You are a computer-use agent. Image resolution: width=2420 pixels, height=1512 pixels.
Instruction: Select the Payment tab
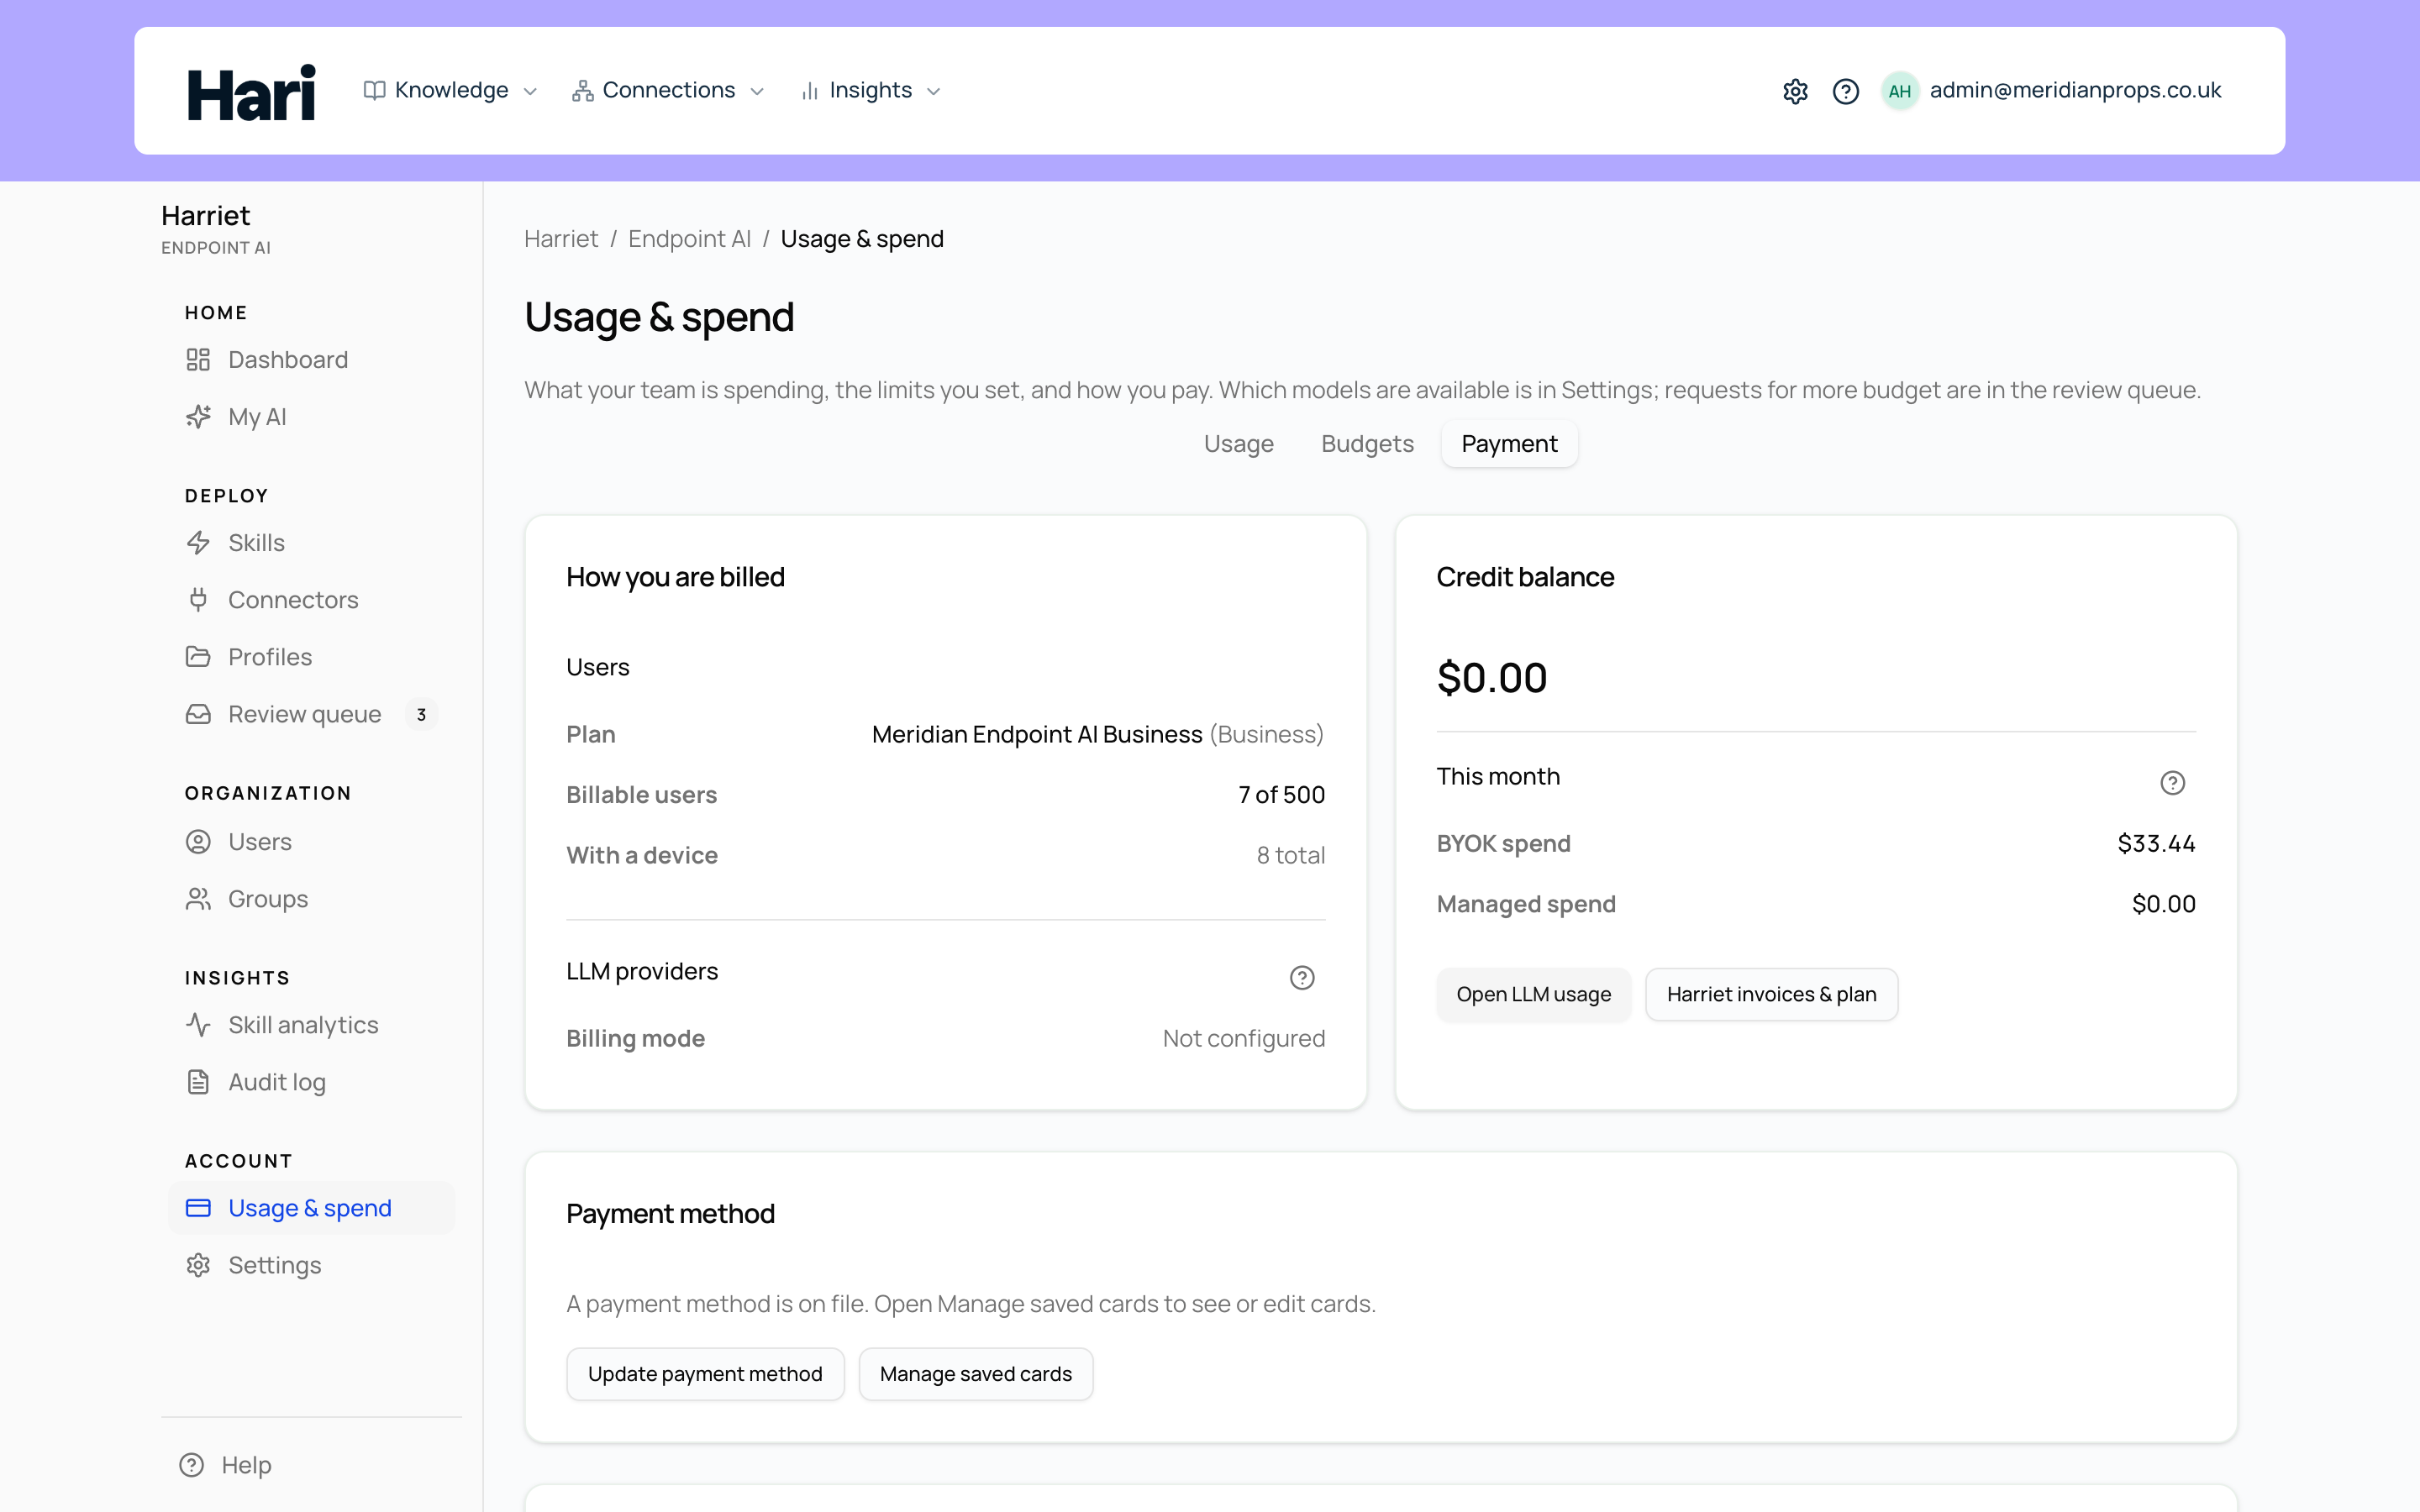pyautogui.click(x=1509, y=444)
